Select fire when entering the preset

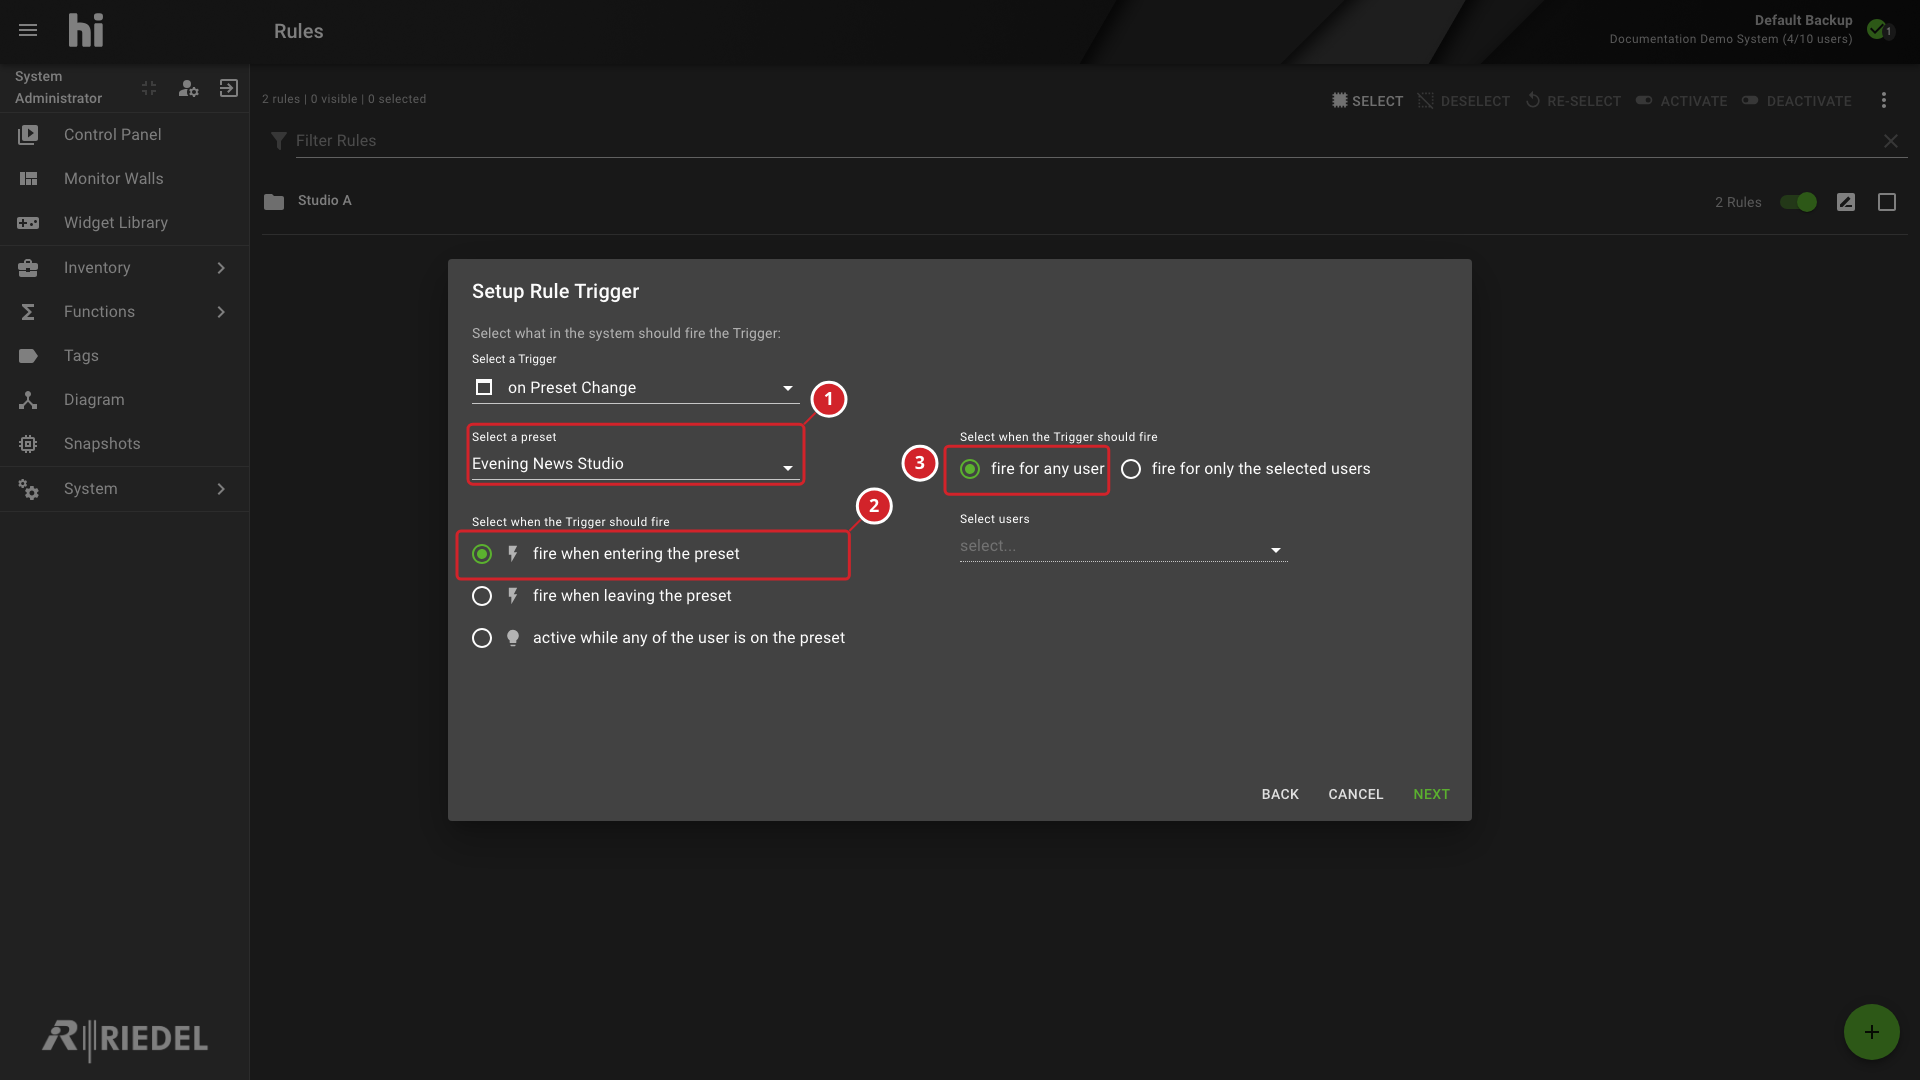coord(482,554)
